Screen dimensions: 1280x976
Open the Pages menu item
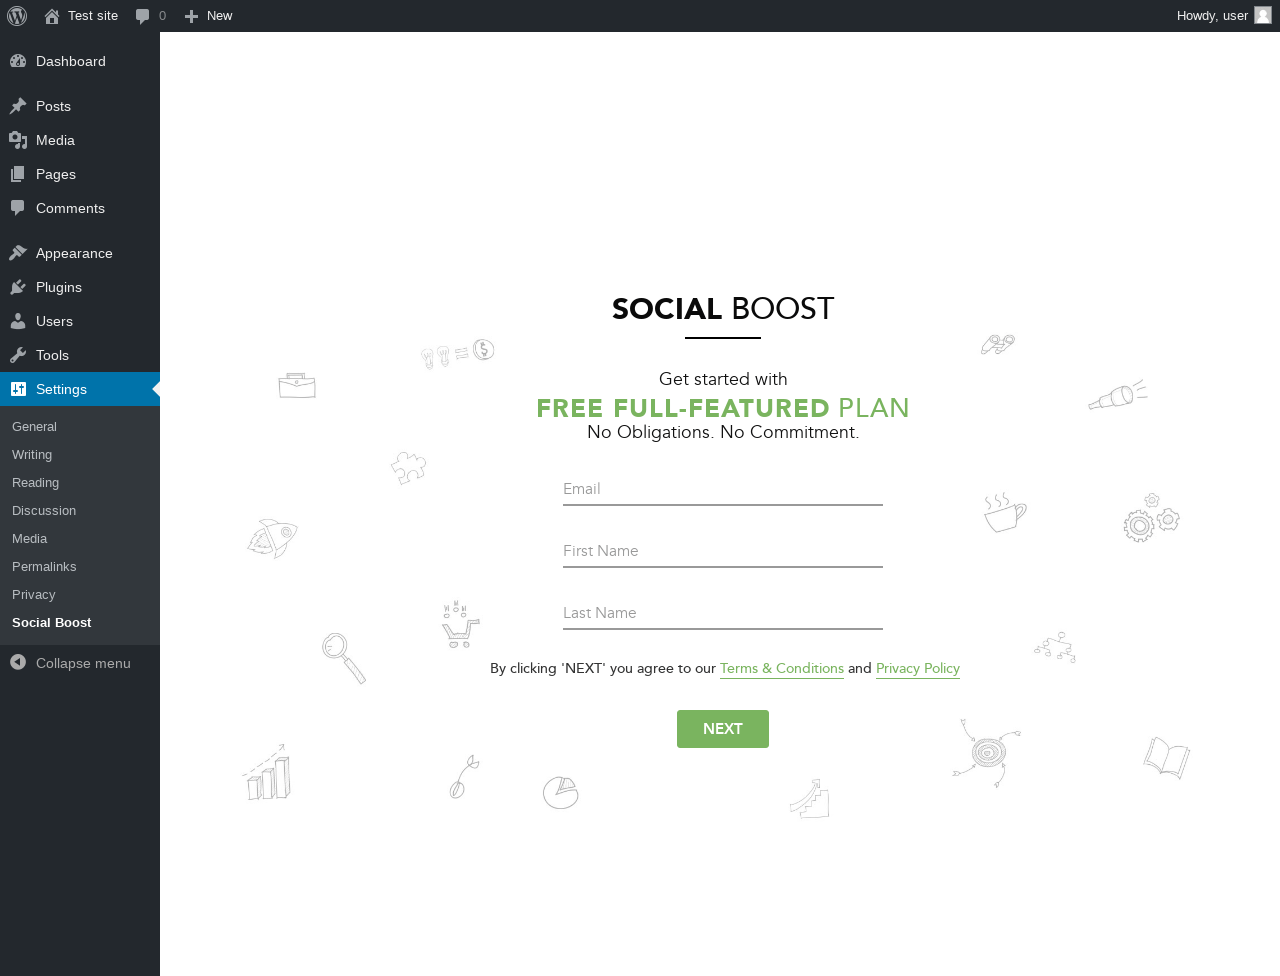coord(80,174)
